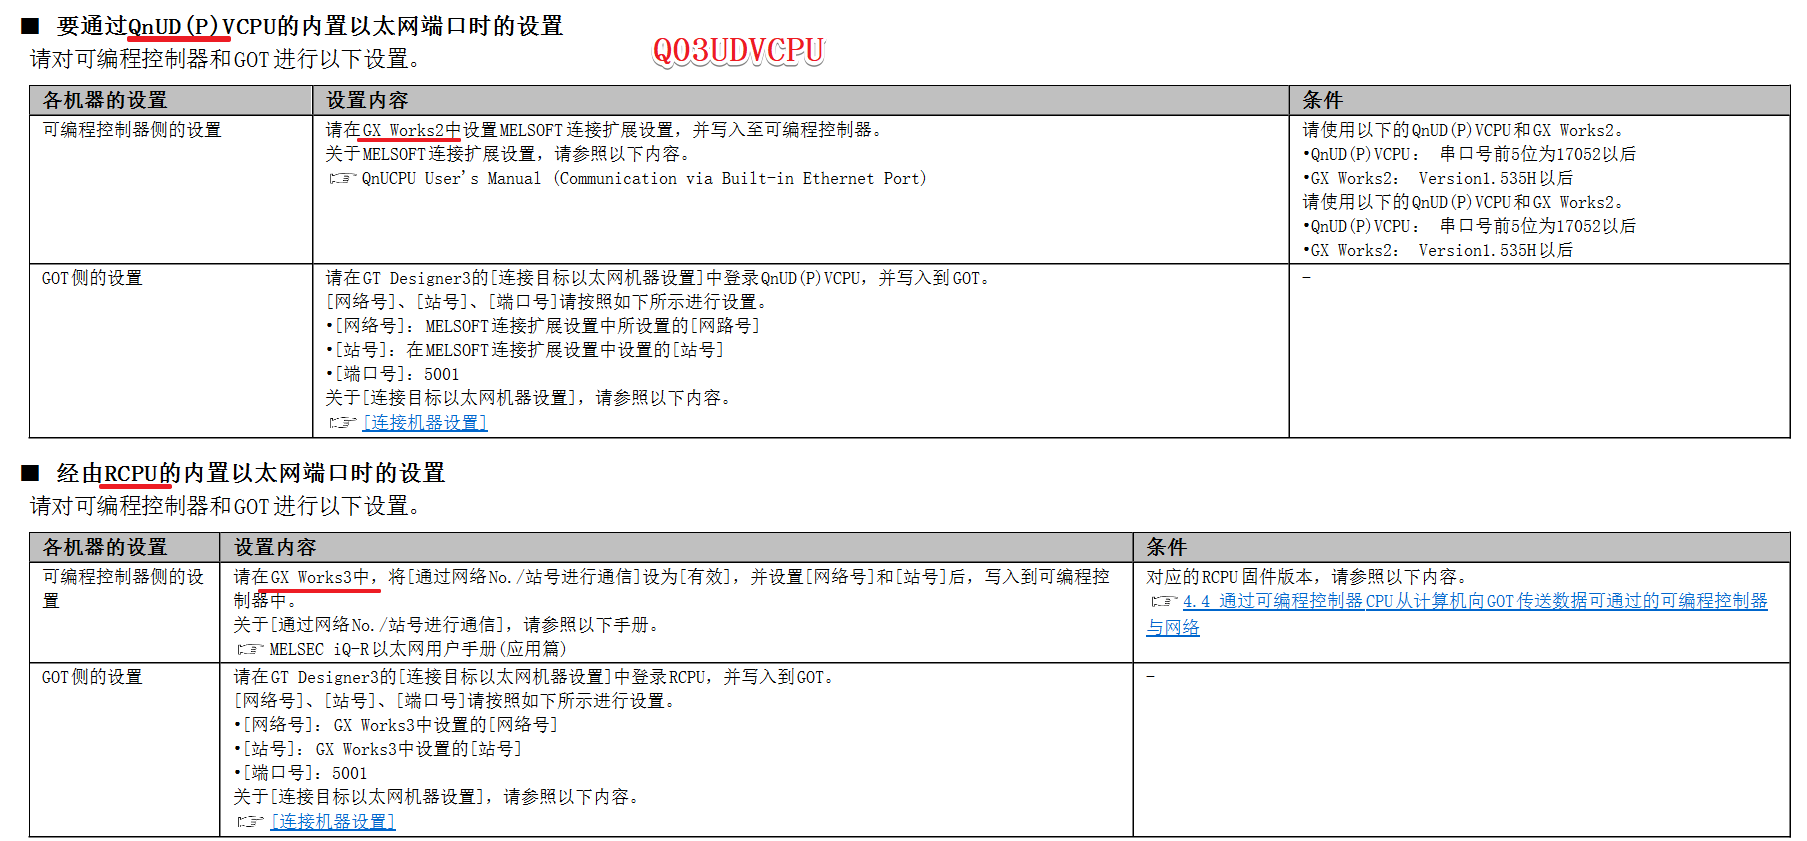Click the line 请在GT Designer3…中登录QnUD(P)VCPU,并写入到GOT
The height and width of the screenshot is (841, 1807).
pyautogui.click(x=659, y=278)
